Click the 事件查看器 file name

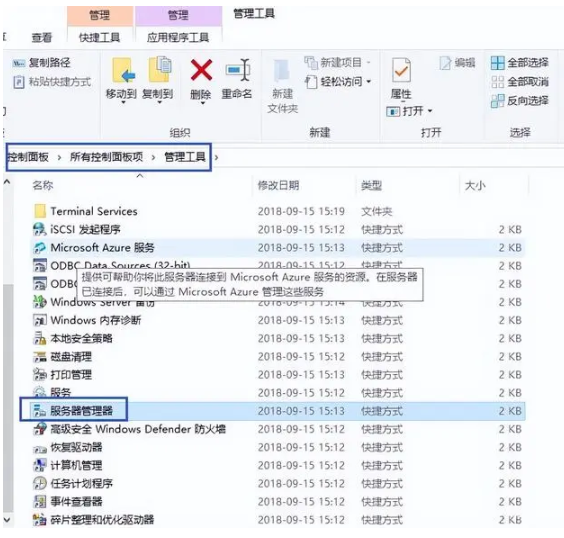click(x=76, y=501)
